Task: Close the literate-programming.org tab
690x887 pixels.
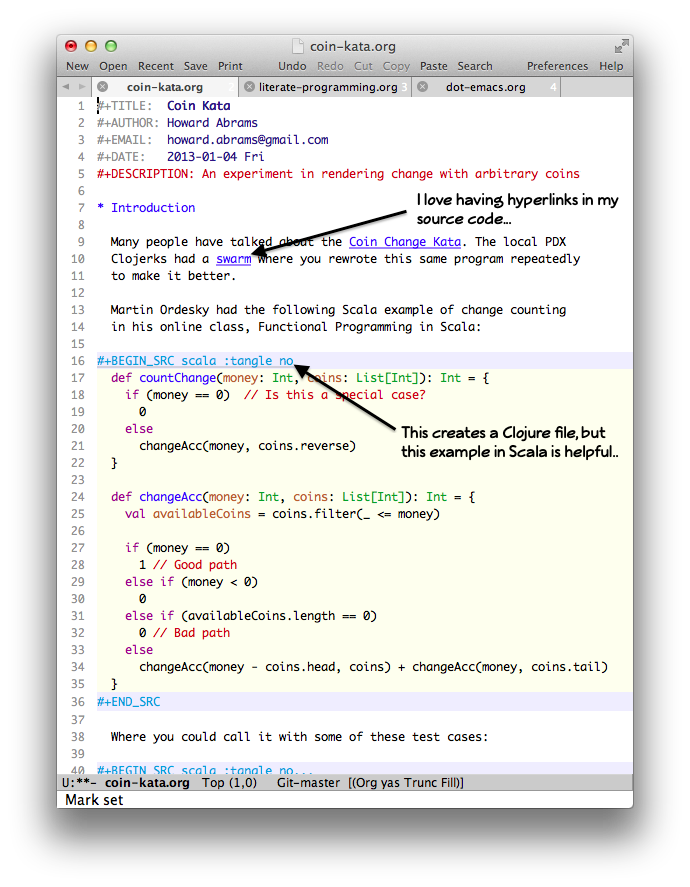Action: tap(249, 87)
